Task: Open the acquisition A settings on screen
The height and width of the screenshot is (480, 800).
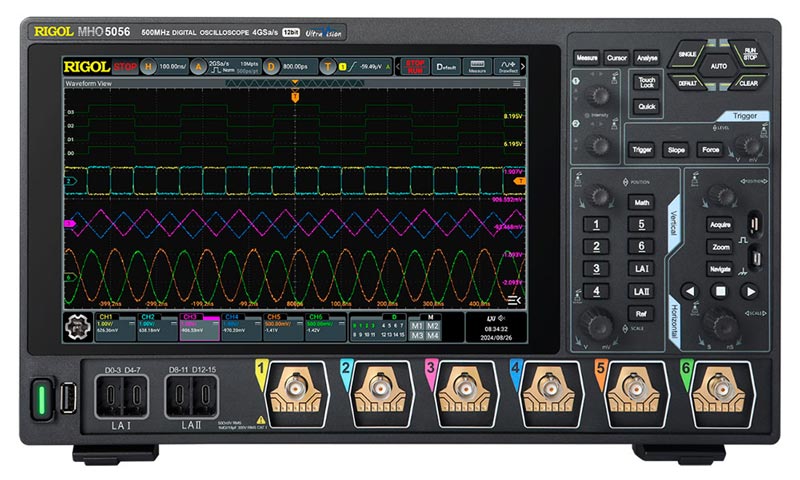Action: (x=198, y=66)
